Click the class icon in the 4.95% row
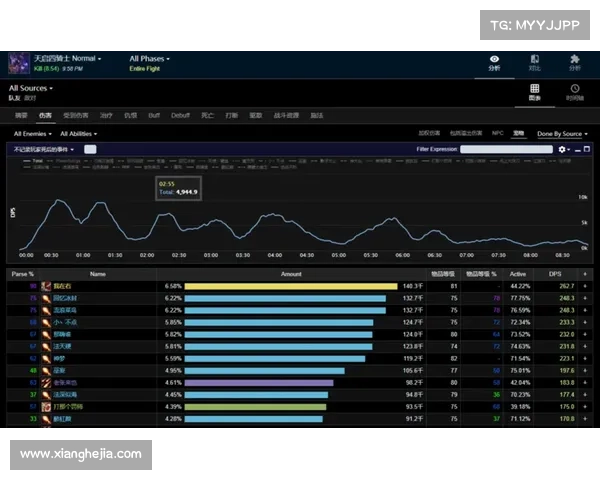The image size is (600, 480). click(x=46, y=371)
